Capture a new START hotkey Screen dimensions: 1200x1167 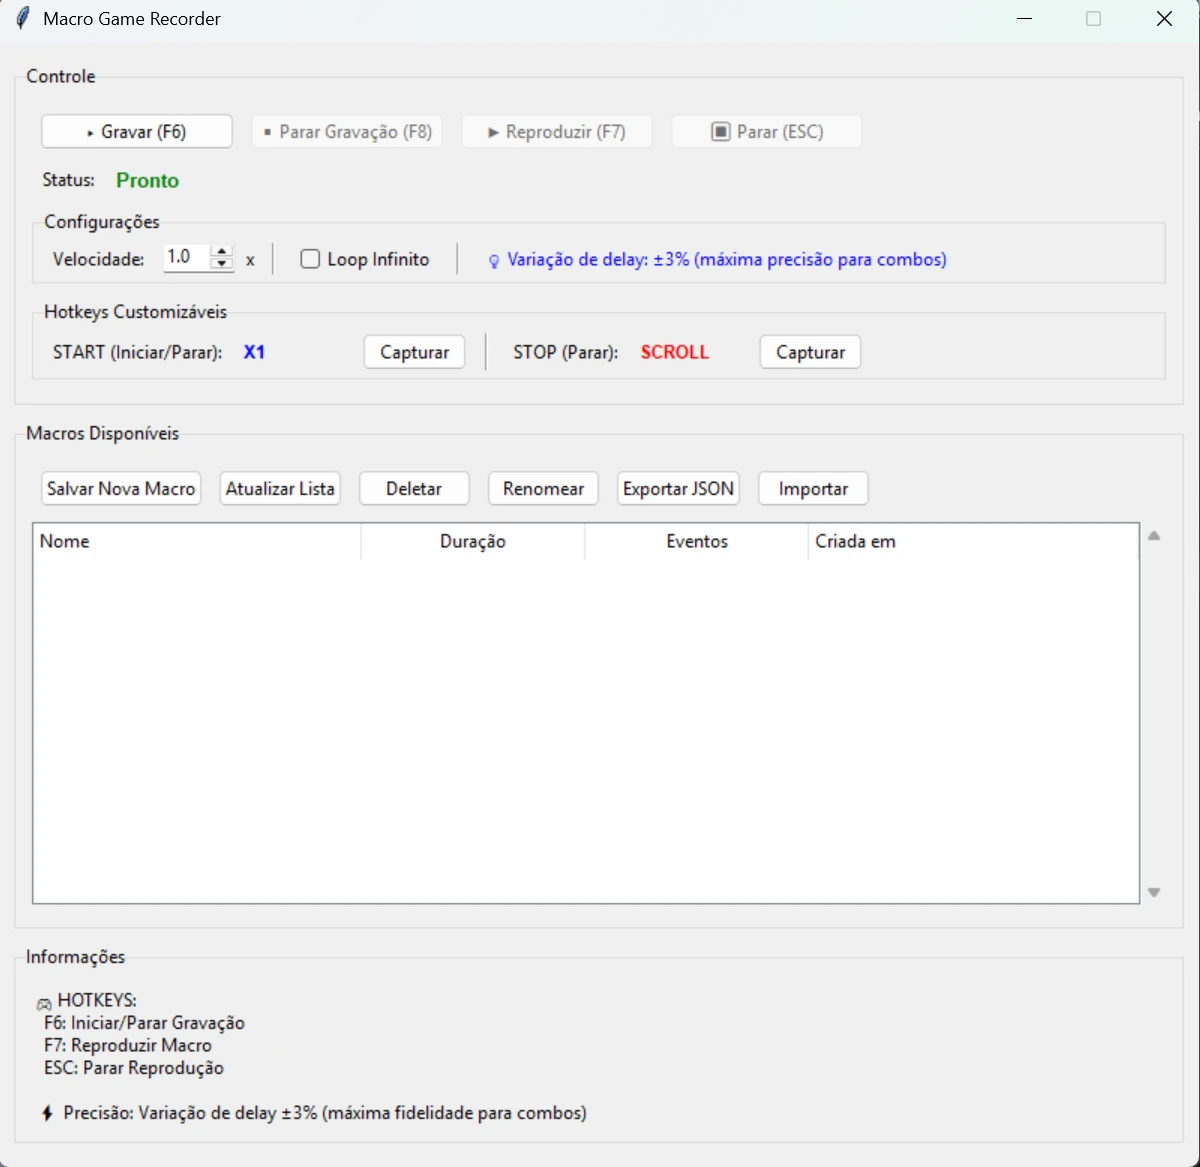tap(414, 352)
